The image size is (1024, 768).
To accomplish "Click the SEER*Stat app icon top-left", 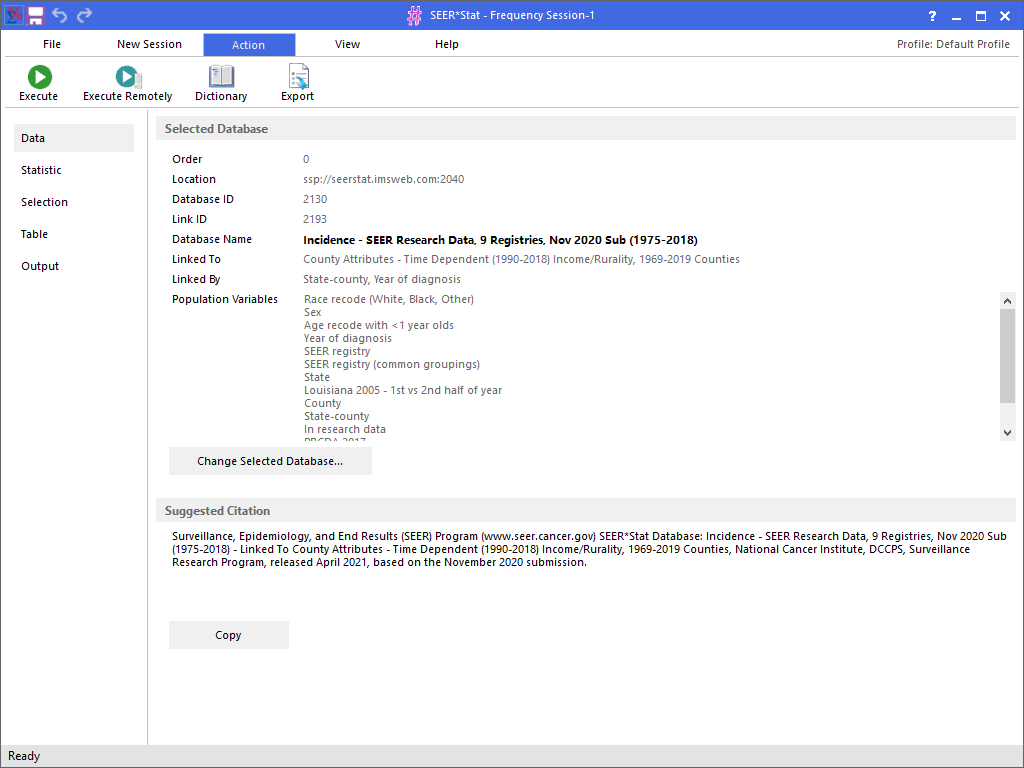I will [x=14, y=15].
